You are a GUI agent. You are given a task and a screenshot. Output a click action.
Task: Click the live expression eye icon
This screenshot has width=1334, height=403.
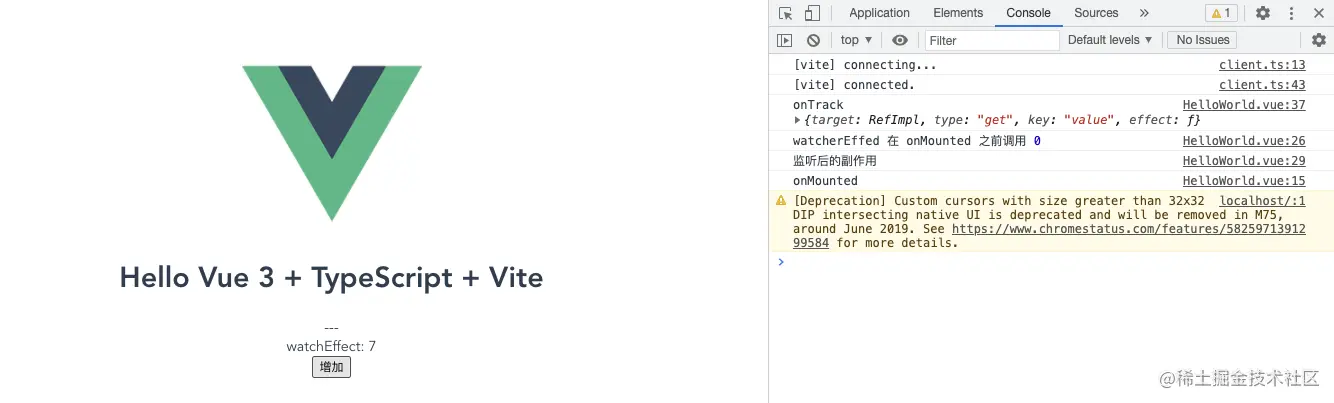point(900,40)
